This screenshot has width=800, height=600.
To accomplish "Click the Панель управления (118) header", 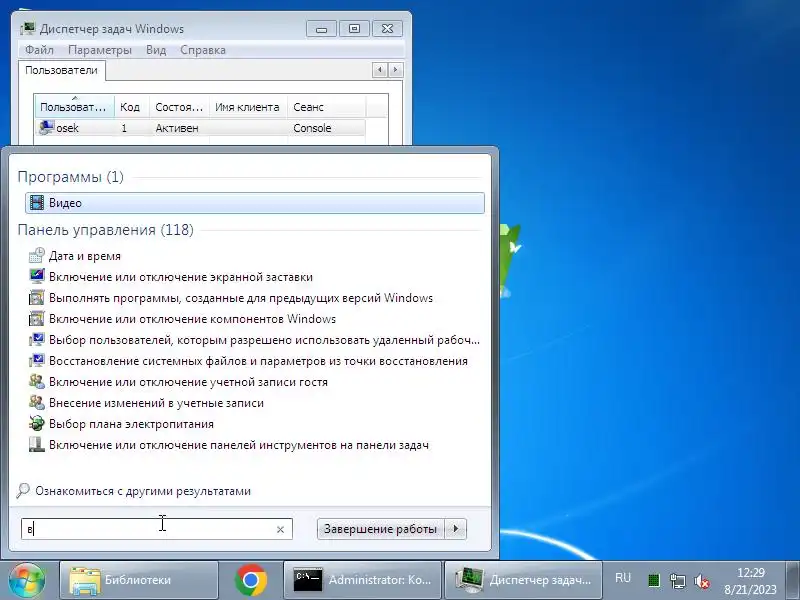I will (x=106, y=230).
